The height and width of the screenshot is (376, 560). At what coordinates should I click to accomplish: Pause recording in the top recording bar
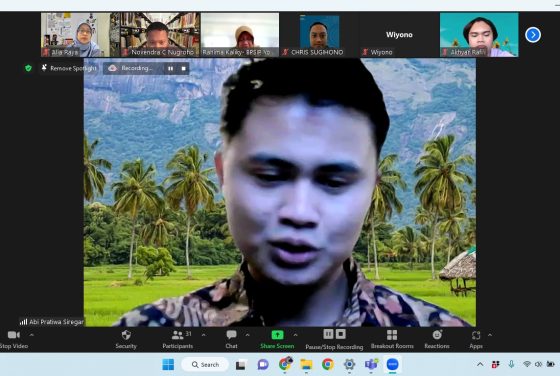[x=170, y=68]
